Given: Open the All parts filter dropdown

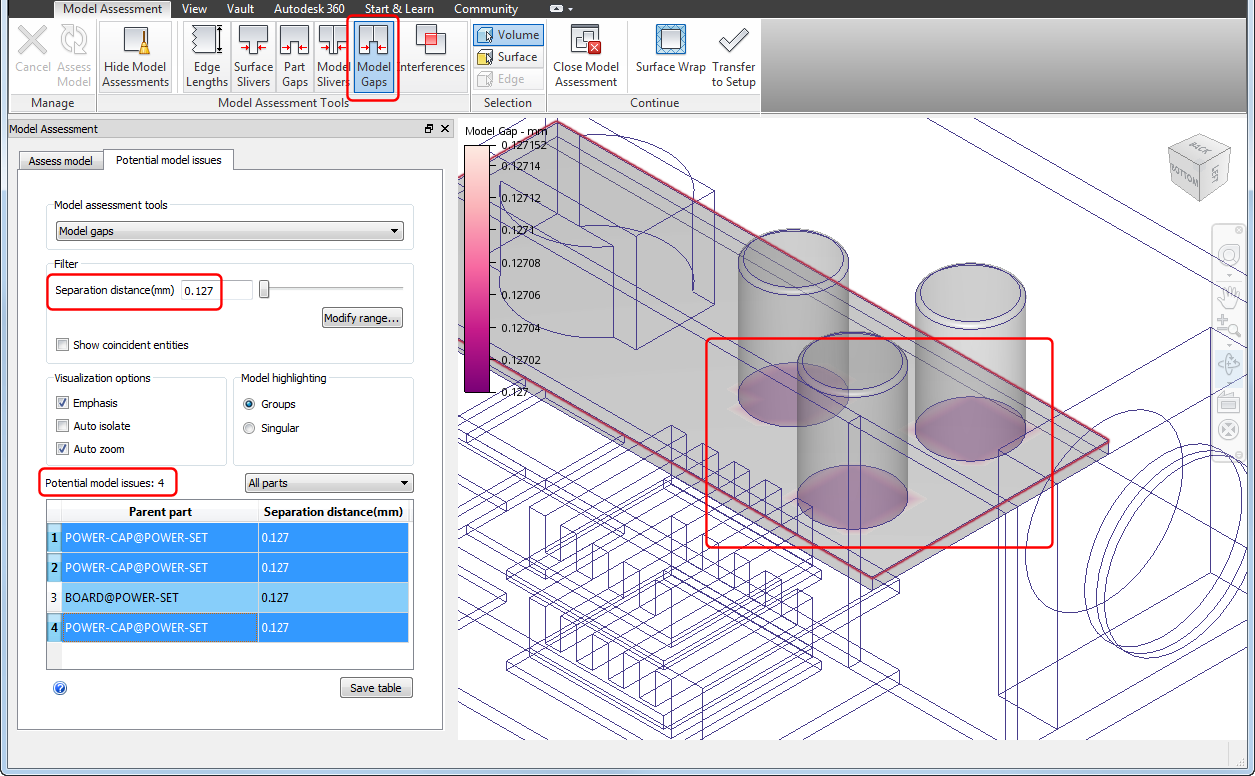Looking at the screenshot, I should [329, 483].
